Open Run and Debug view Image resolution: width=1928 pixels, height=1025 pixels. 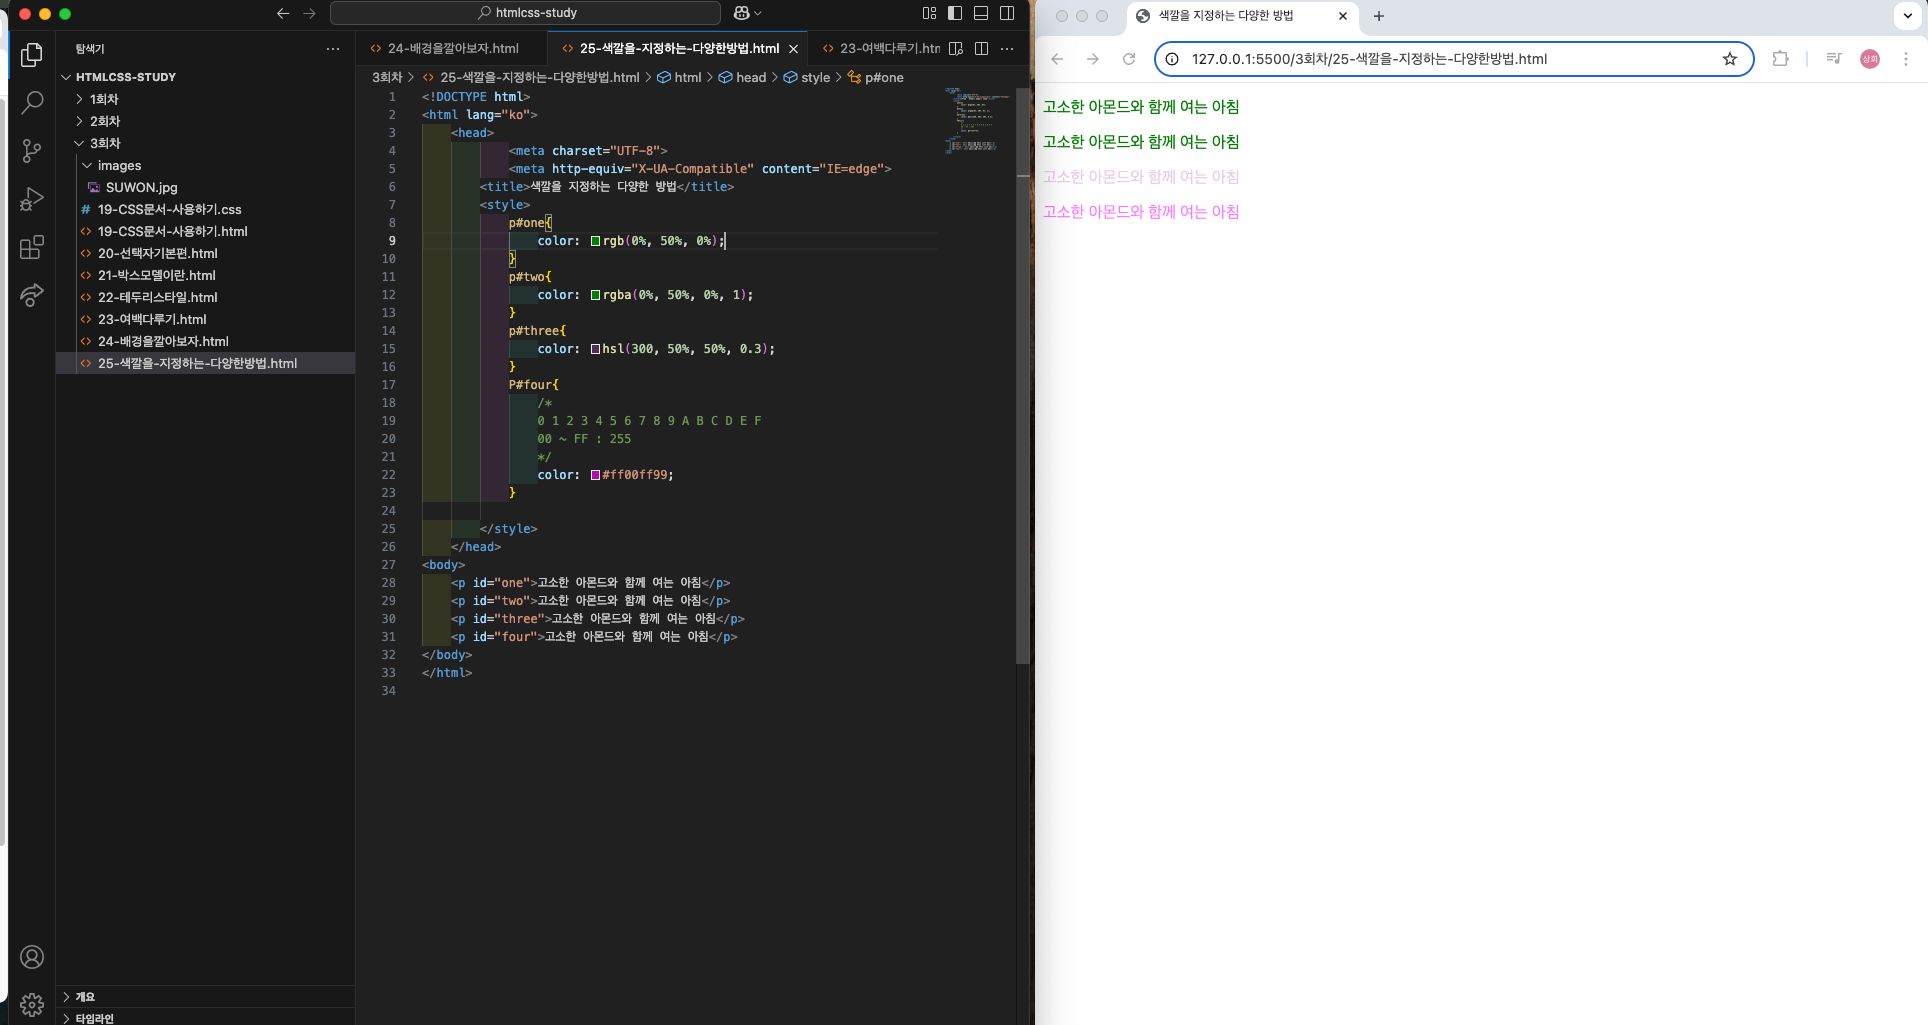click(x=32, y=199)
